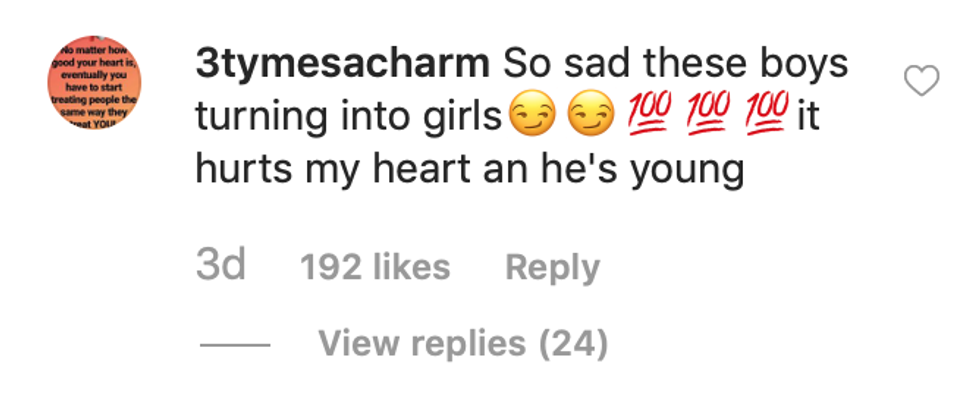Click the word "likes" under the comment
Image resolution: width=980 pixels, height=420 pixels.
pyautogui.click(x=410, y=267)
